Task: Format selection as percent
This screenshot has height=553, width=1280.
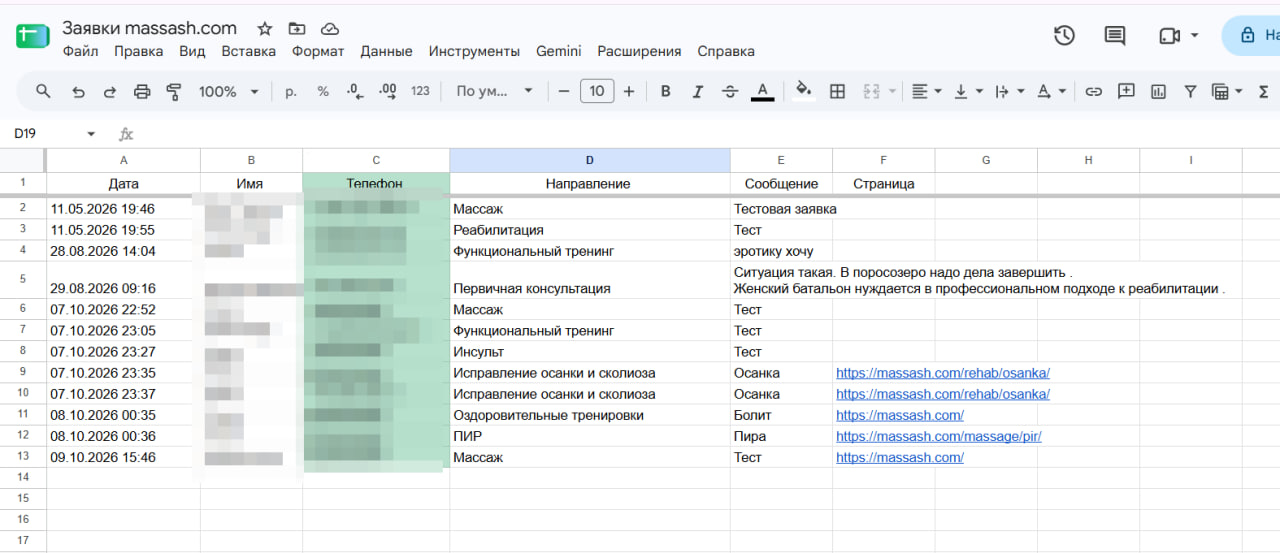Action: (x=323, y=91)
